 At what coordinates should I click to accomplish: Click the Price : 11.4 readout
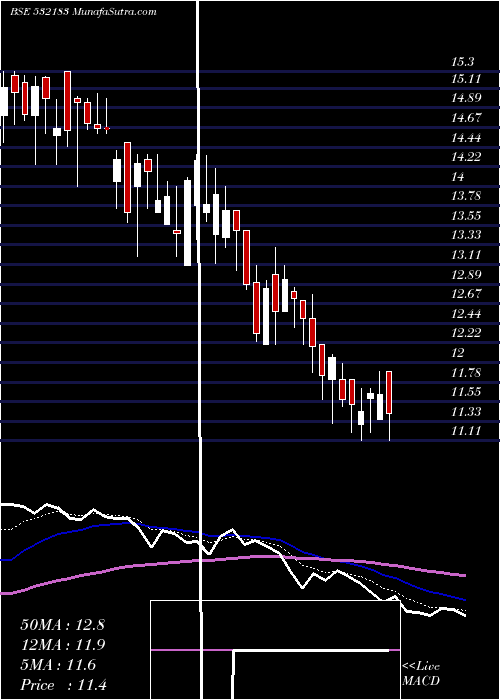63,685
